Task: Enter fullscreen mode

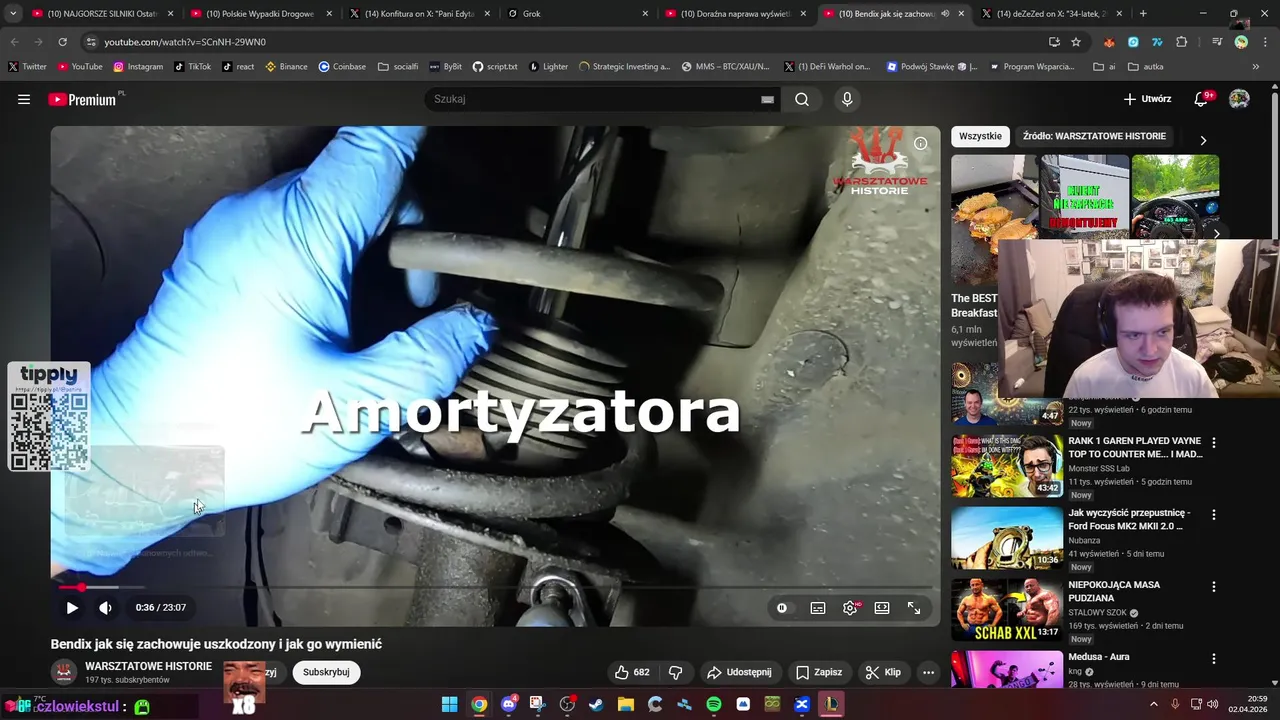Action: [914, 607]
